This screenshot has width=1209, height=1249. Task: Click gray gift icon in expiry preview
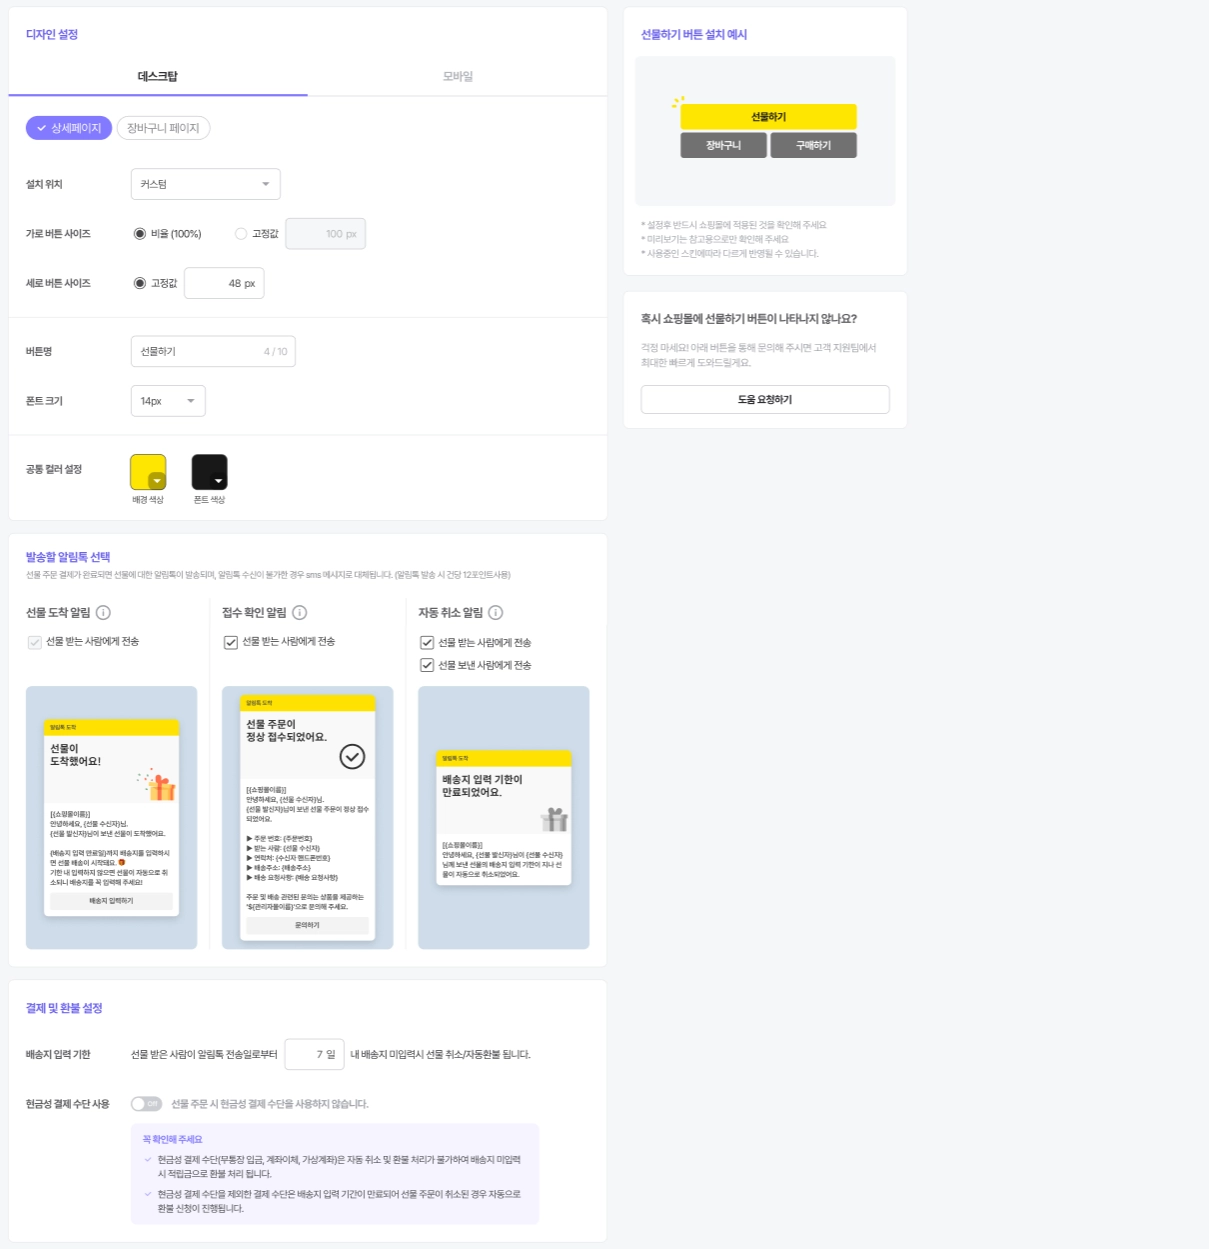(554, 819)
